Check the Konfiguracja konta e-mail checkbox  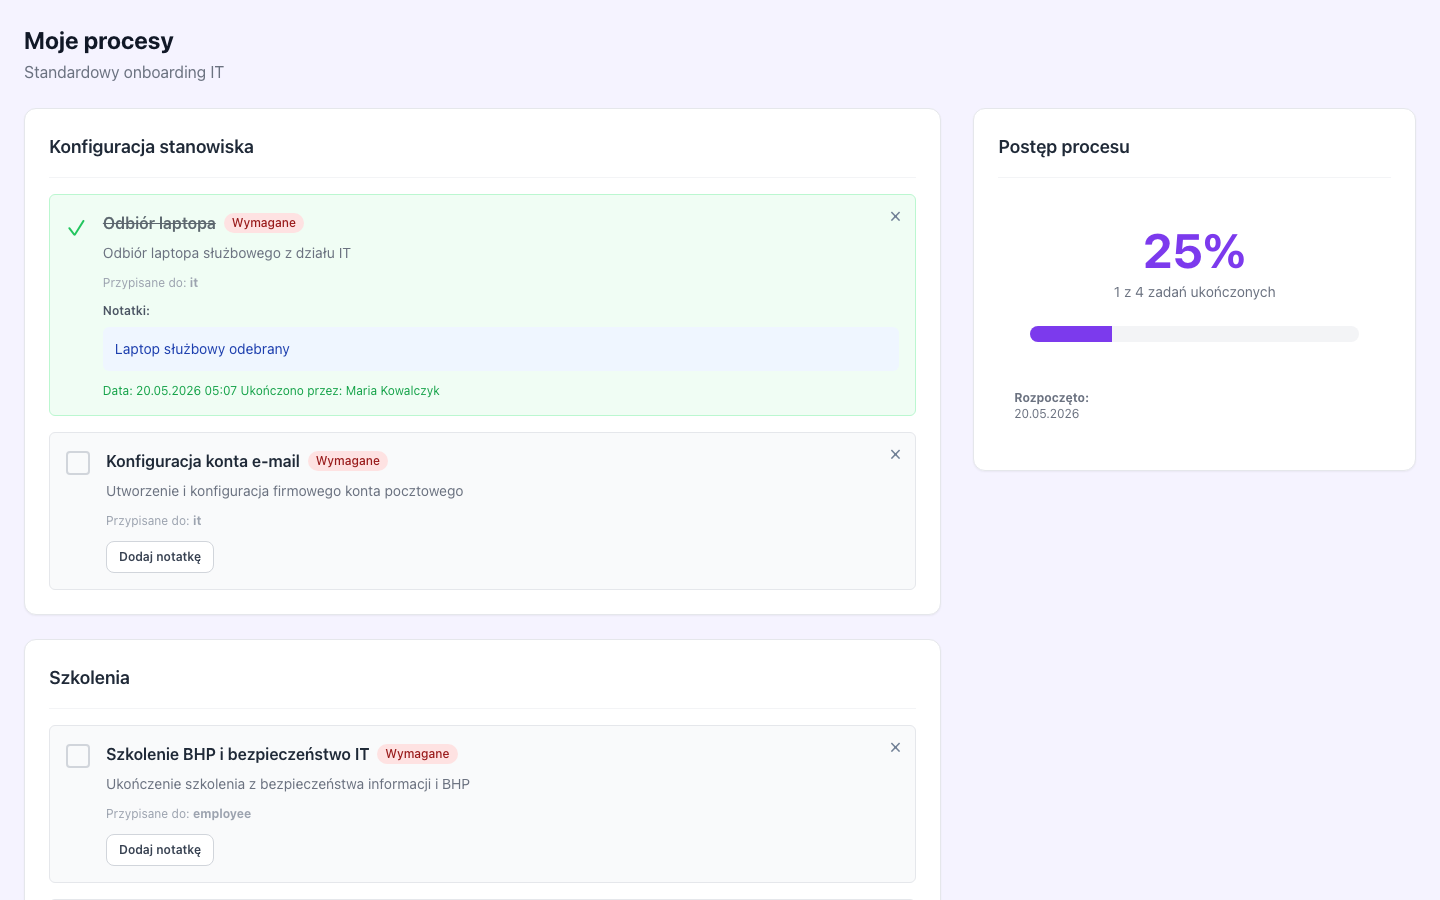(78, 463)
